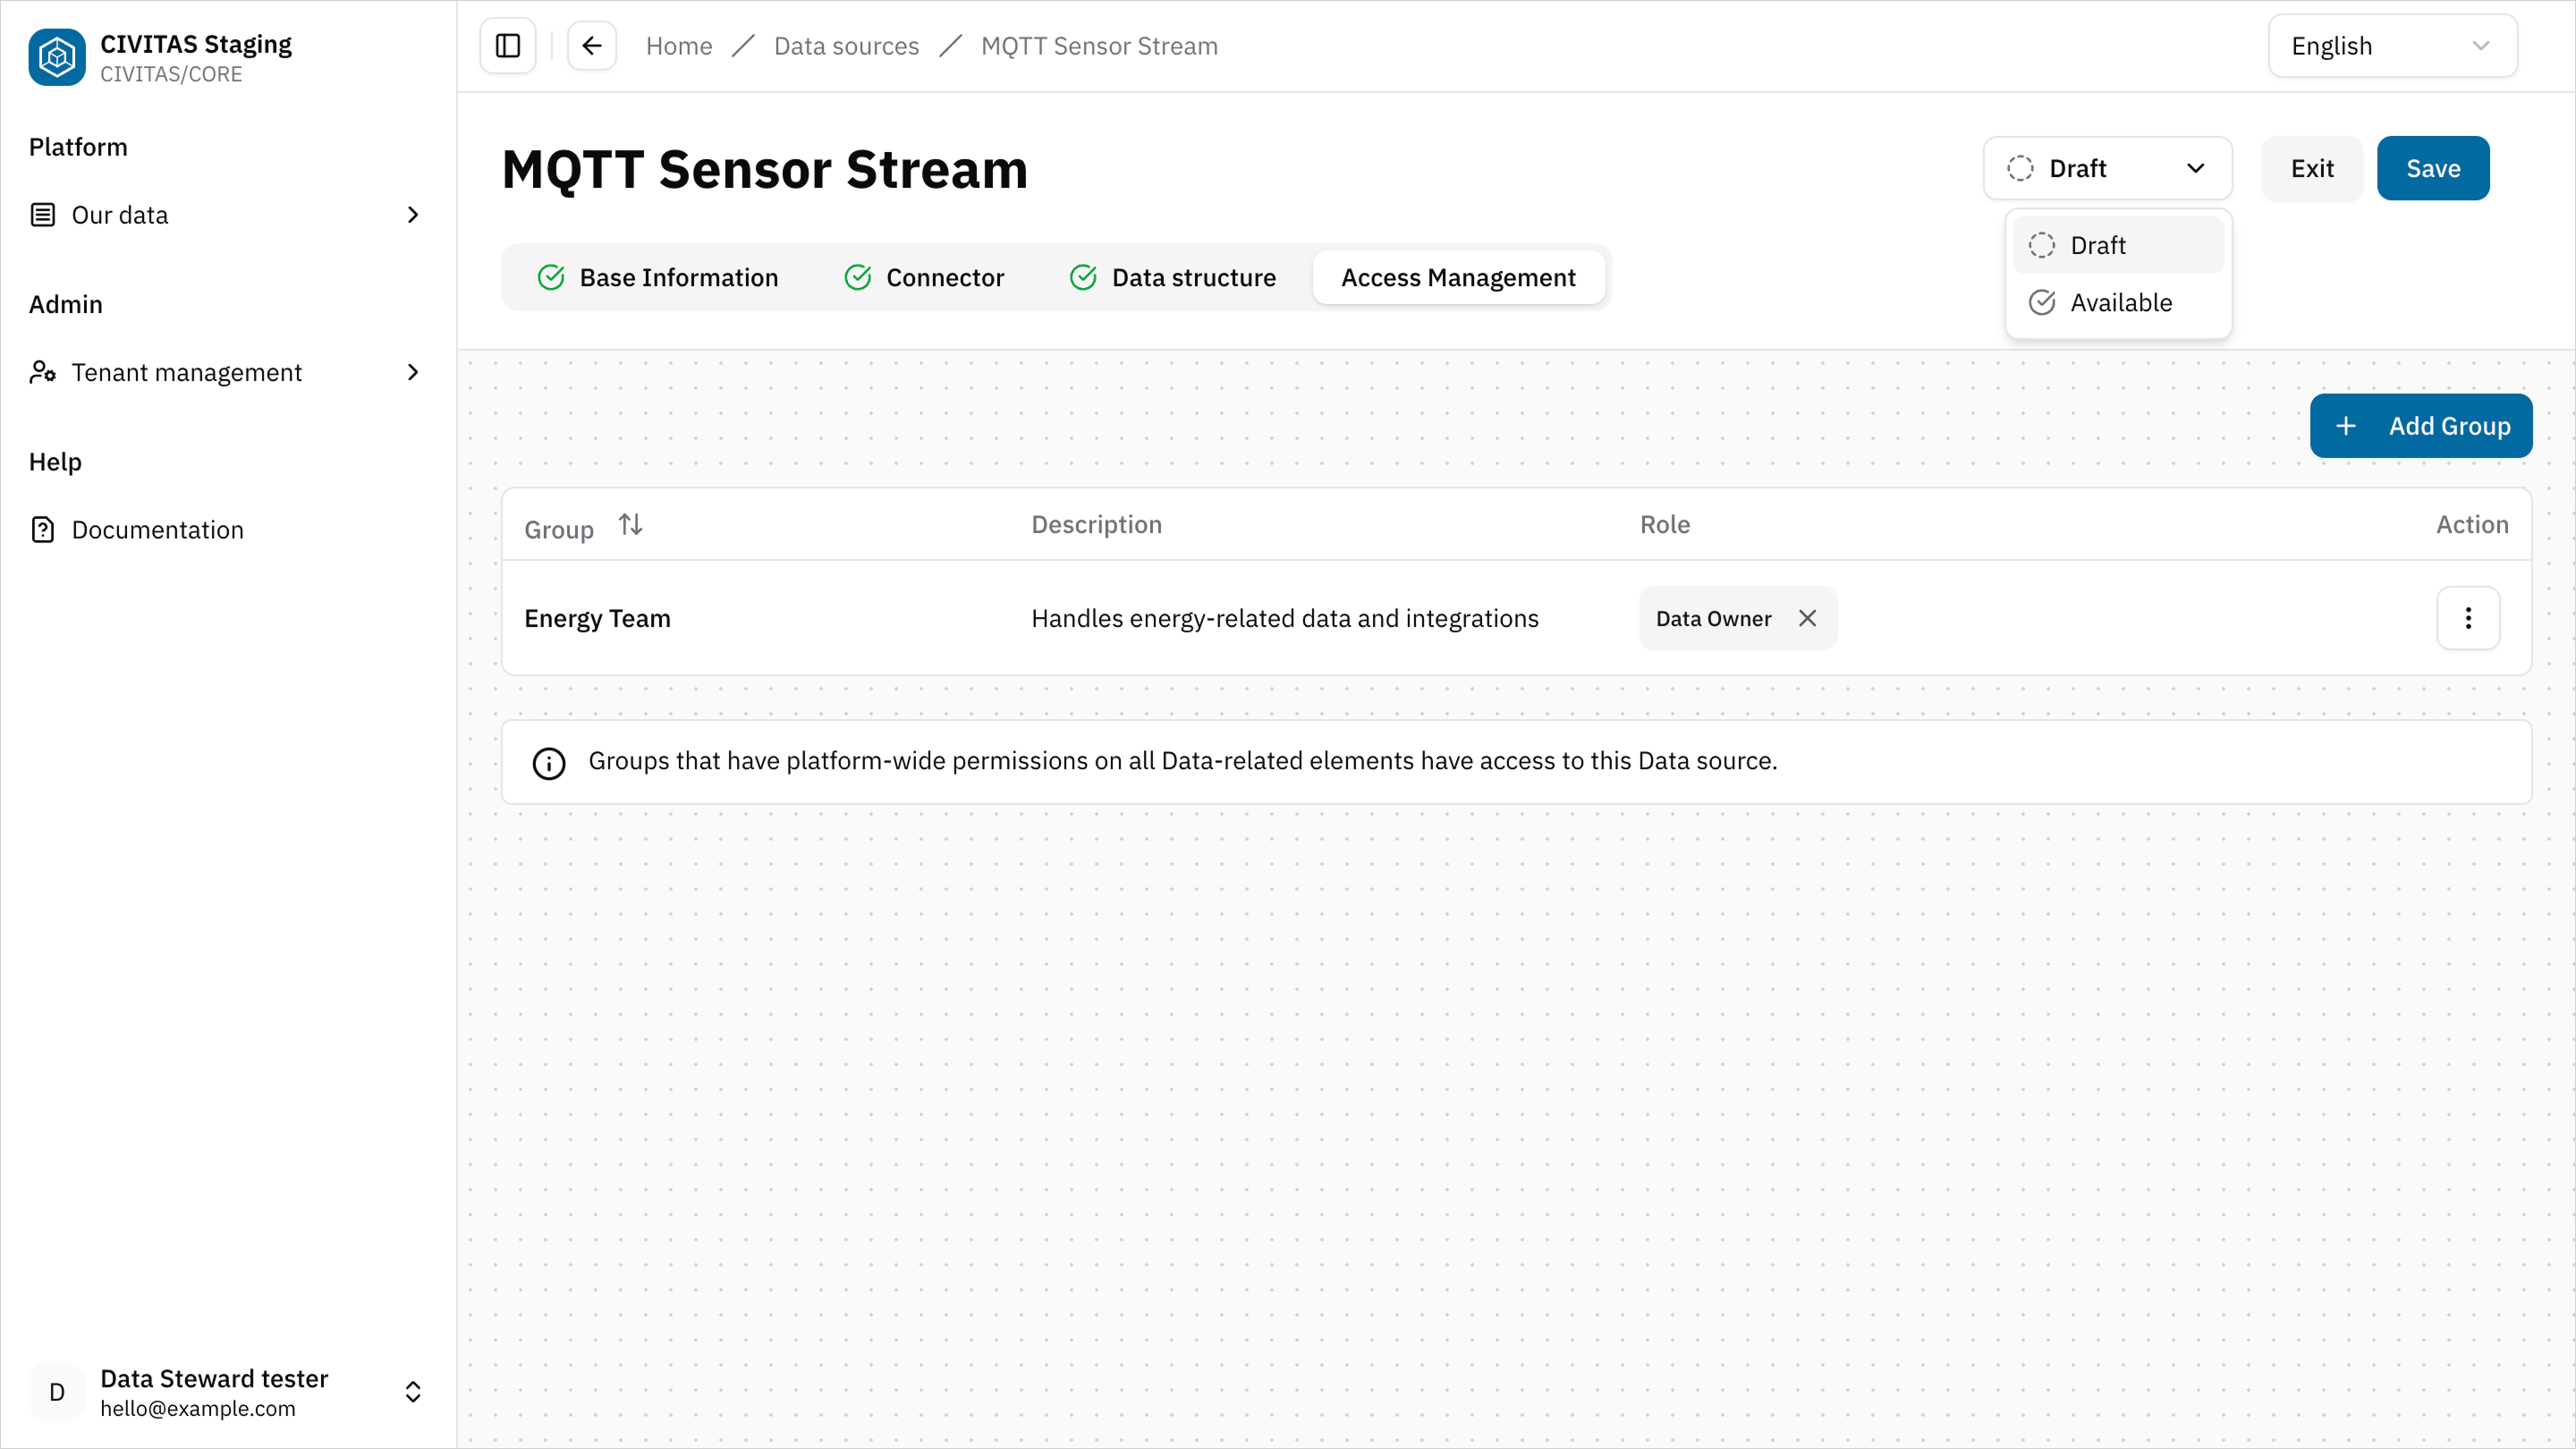Select the Our data document icon
The image size is (2576, 1449).
42,214
